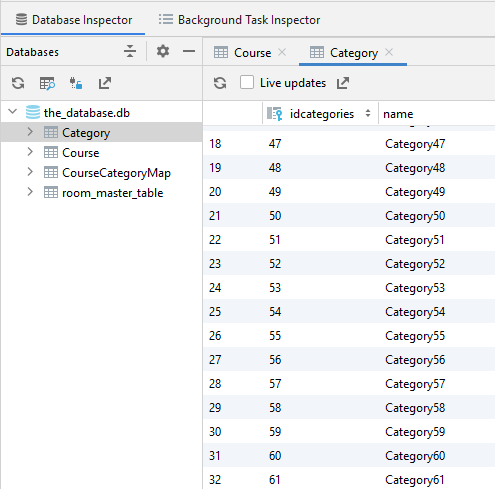The image size is (495, 489).
Task: Click the idcategories cell with value 51
Action: tap(275, 240)
